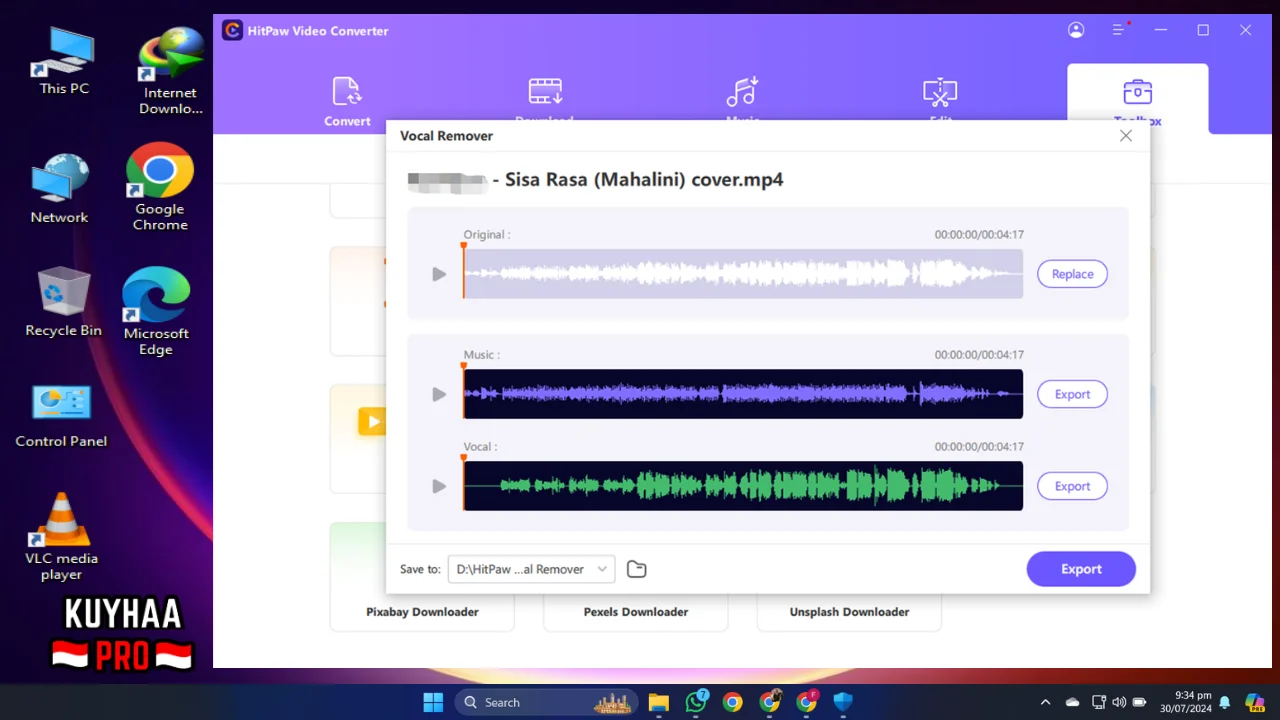
Task: Open the Save to folder dropdown
Action: click(531, 569)
